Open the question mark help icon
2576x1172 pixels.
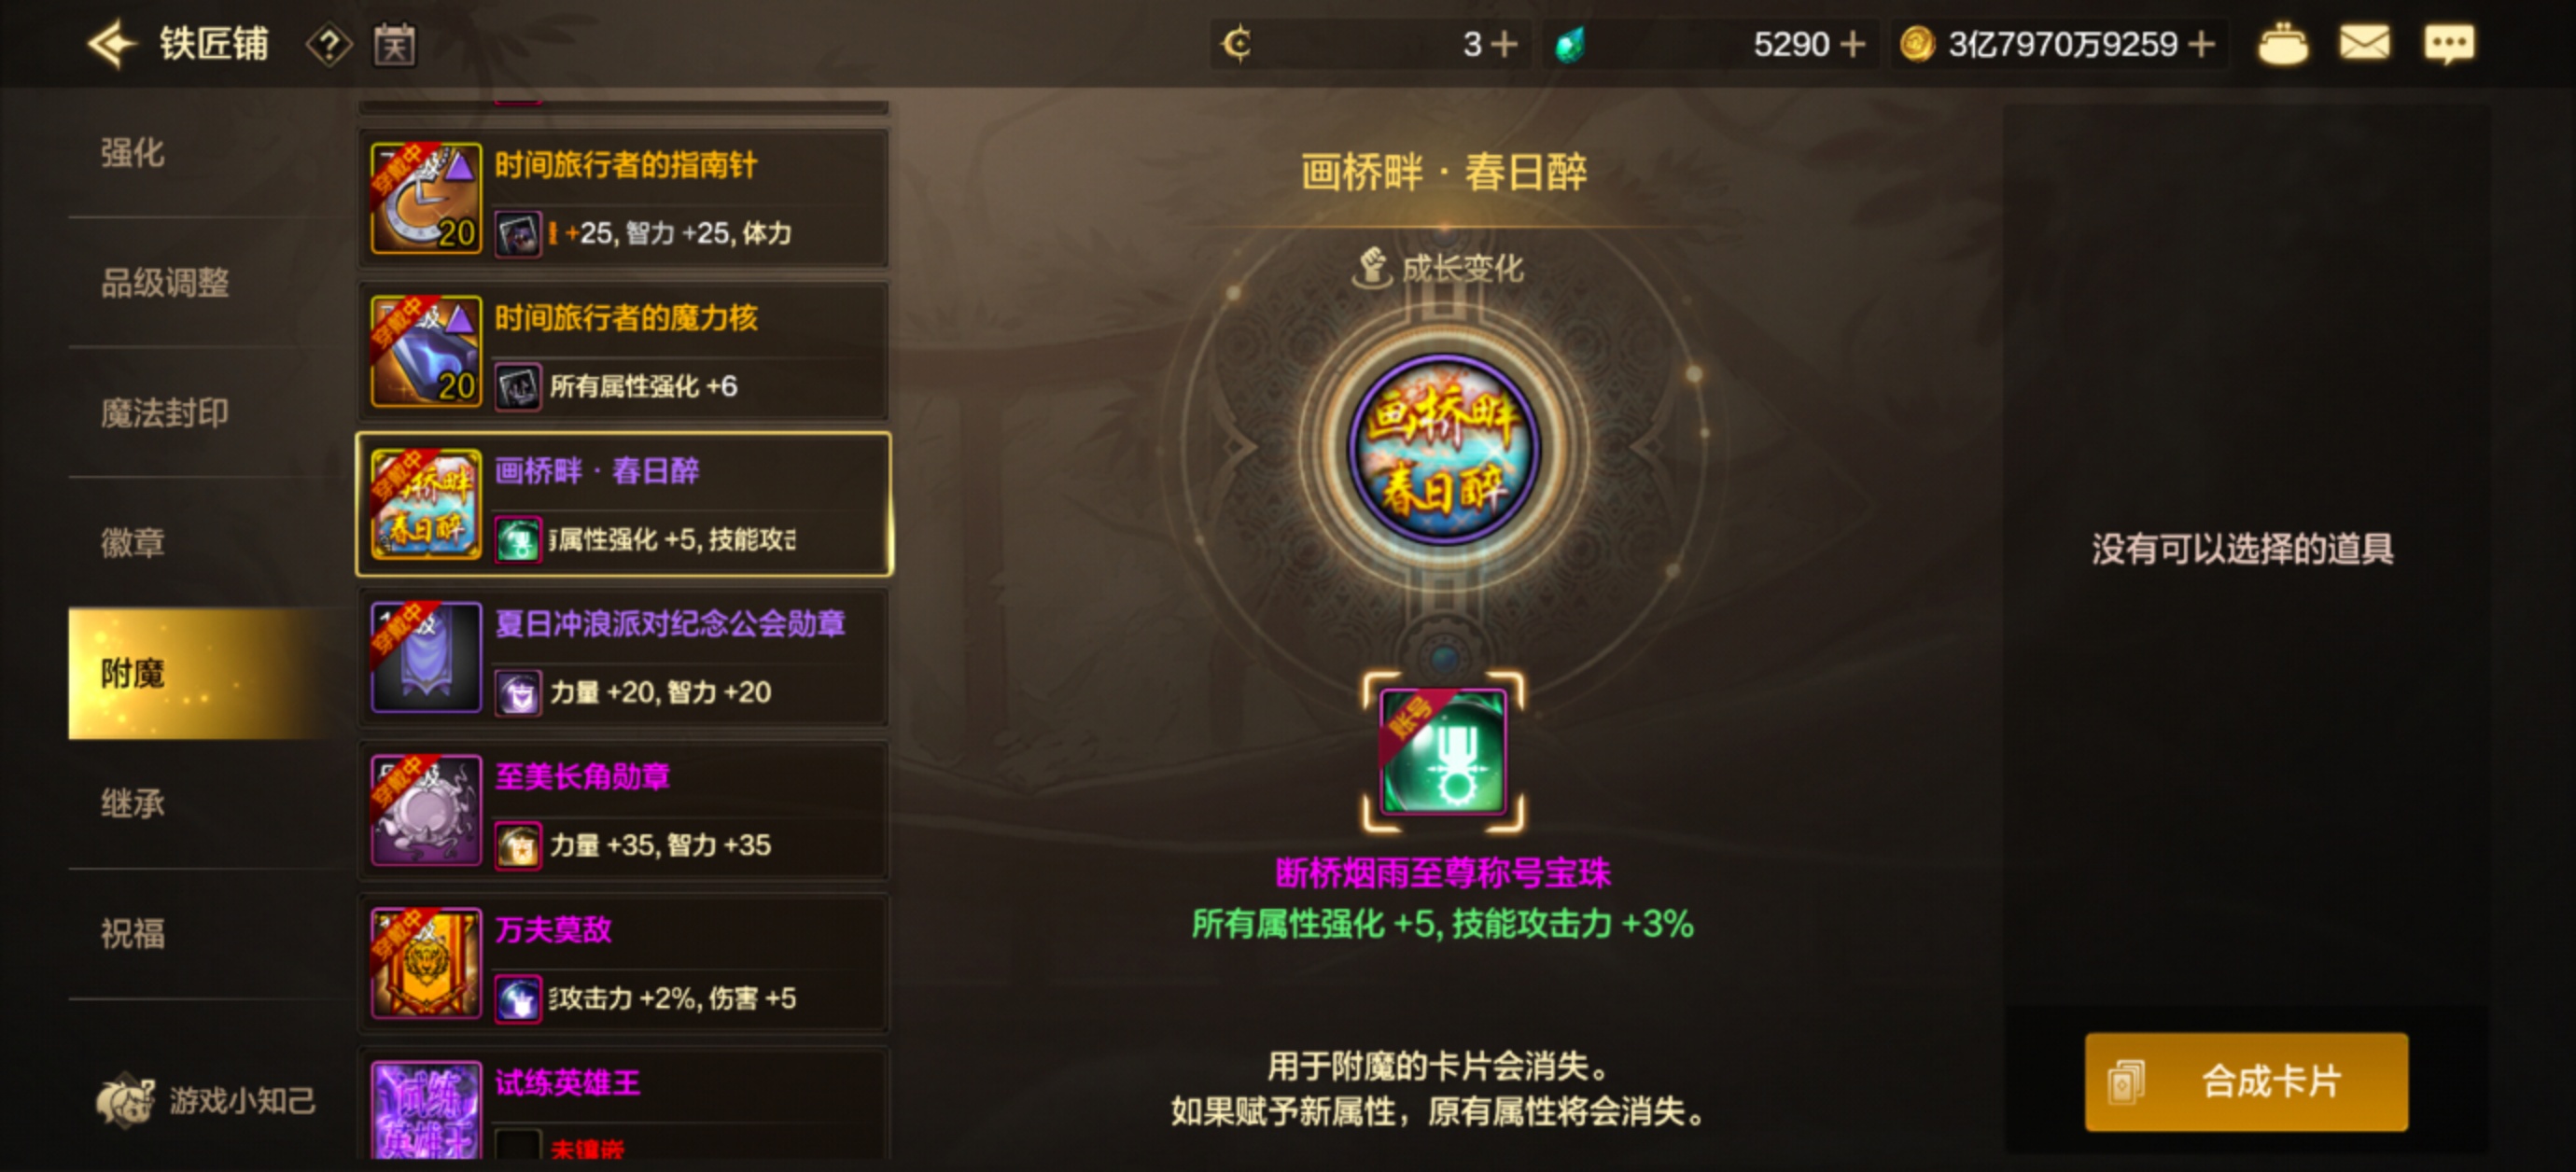[x=329, y=45]
